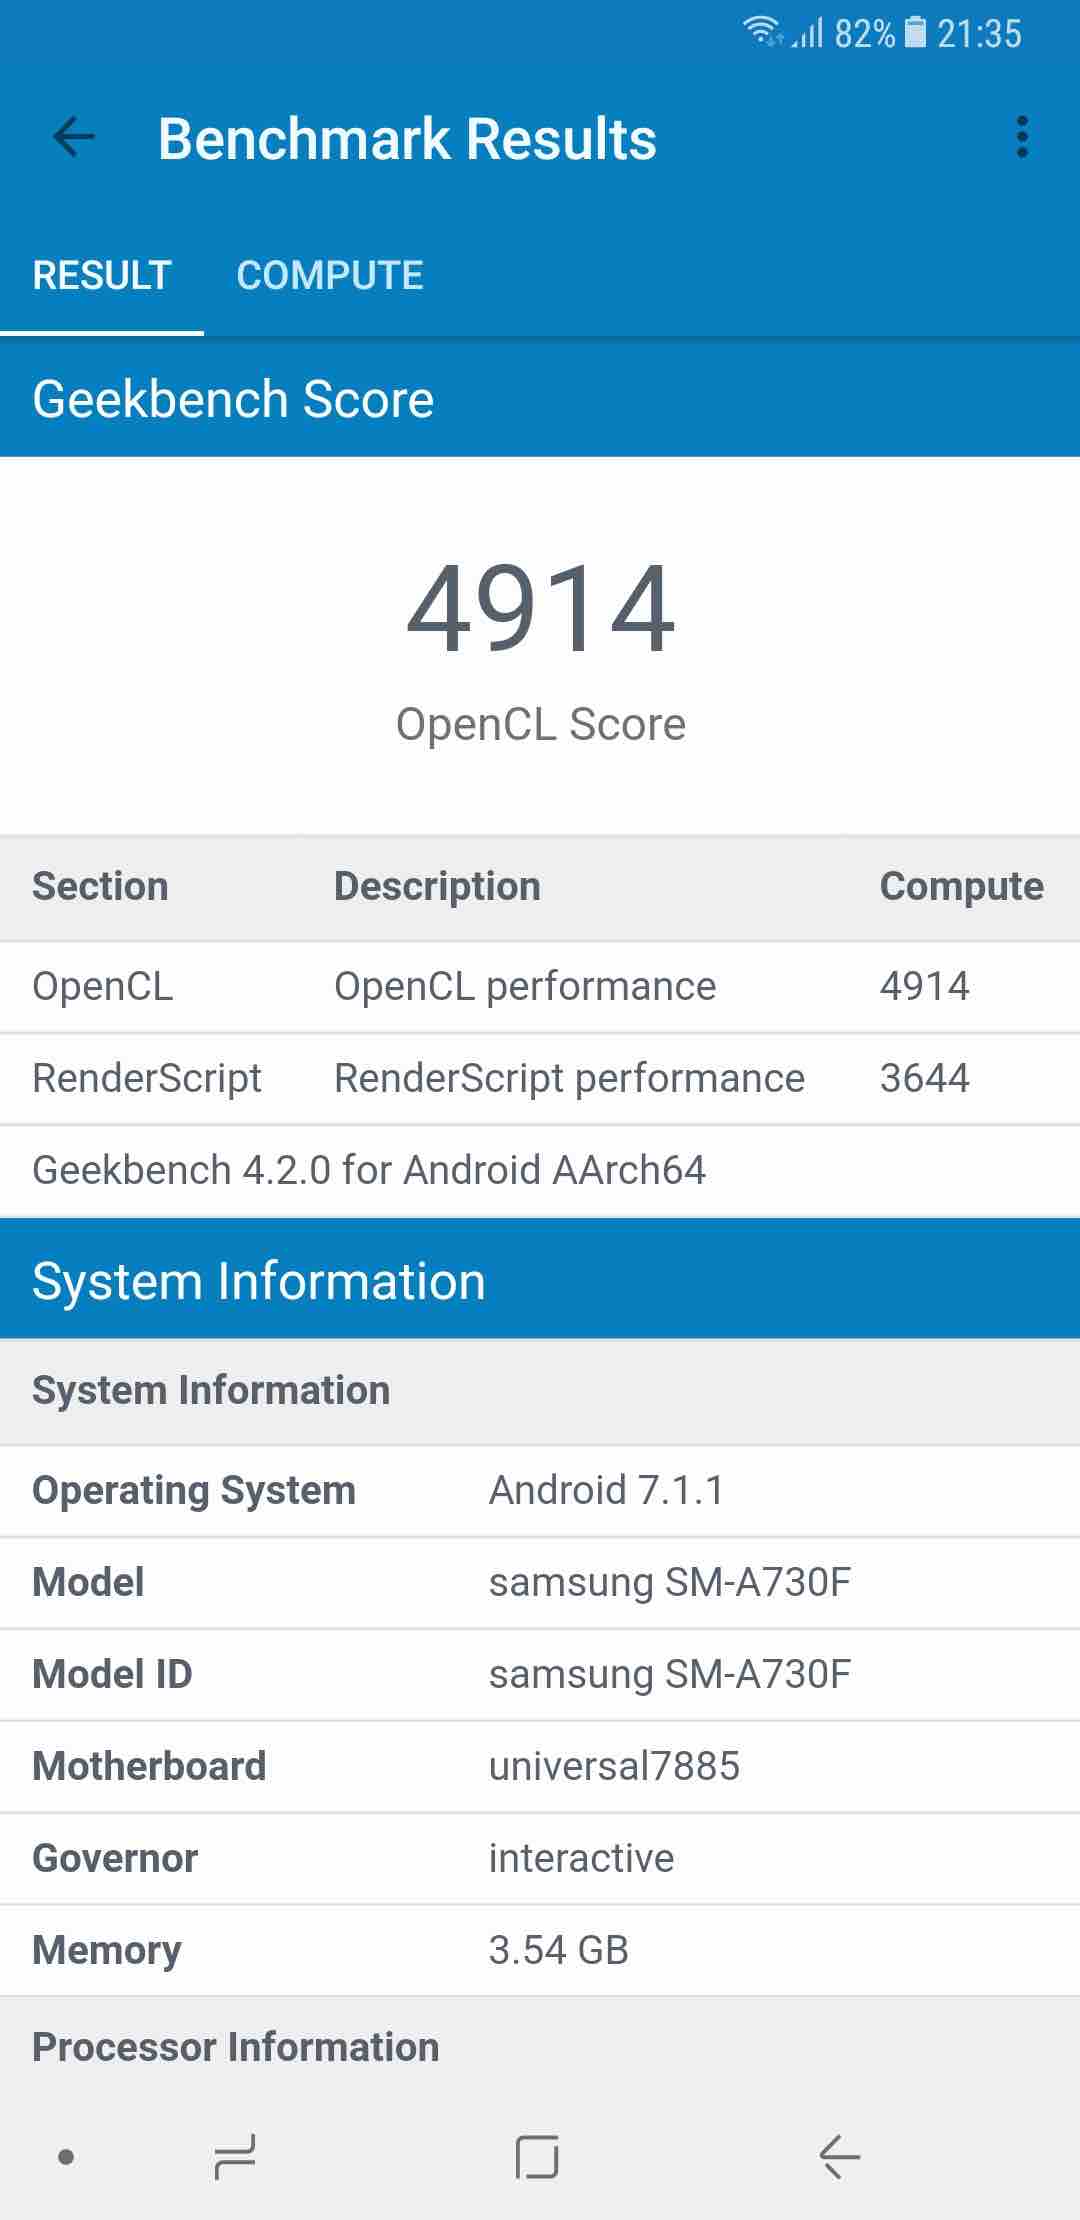Image resolution: width=1080 pixels, height=2220 pixels.
Task: Select the Operating System Android 7.1.1 row
Action: pyautogui.click(x=540, y=1491)
